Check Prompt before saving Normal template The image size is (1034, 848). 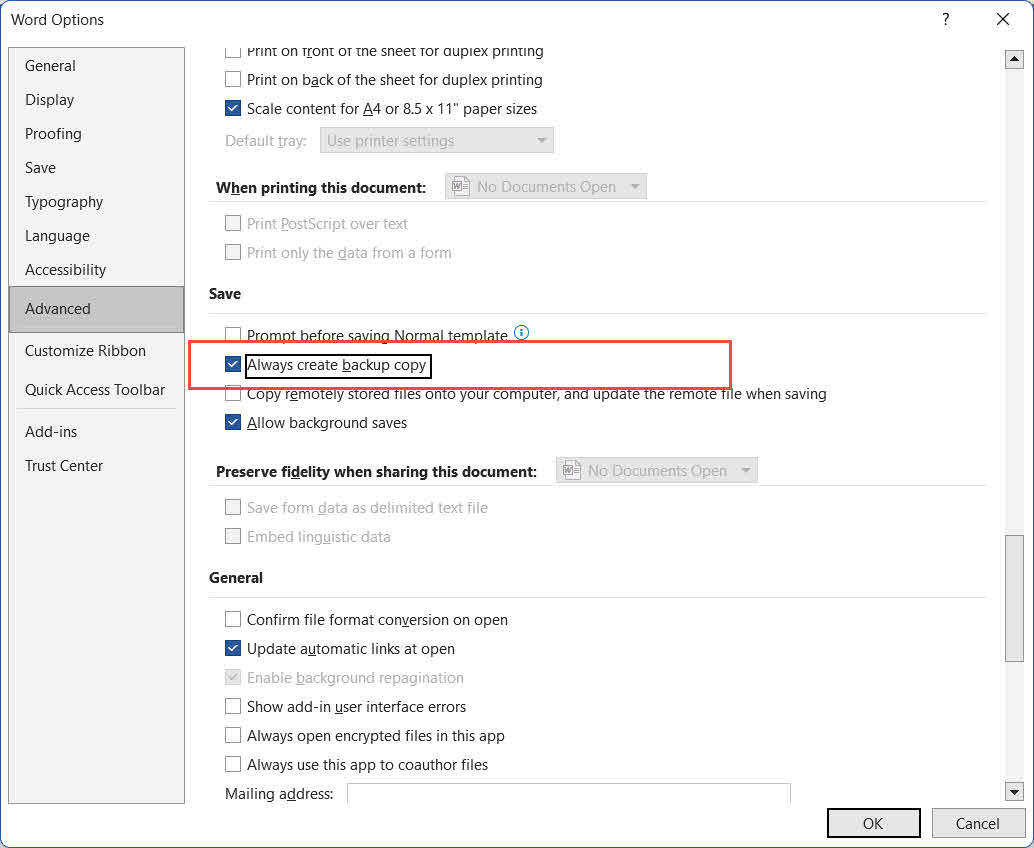233,334
